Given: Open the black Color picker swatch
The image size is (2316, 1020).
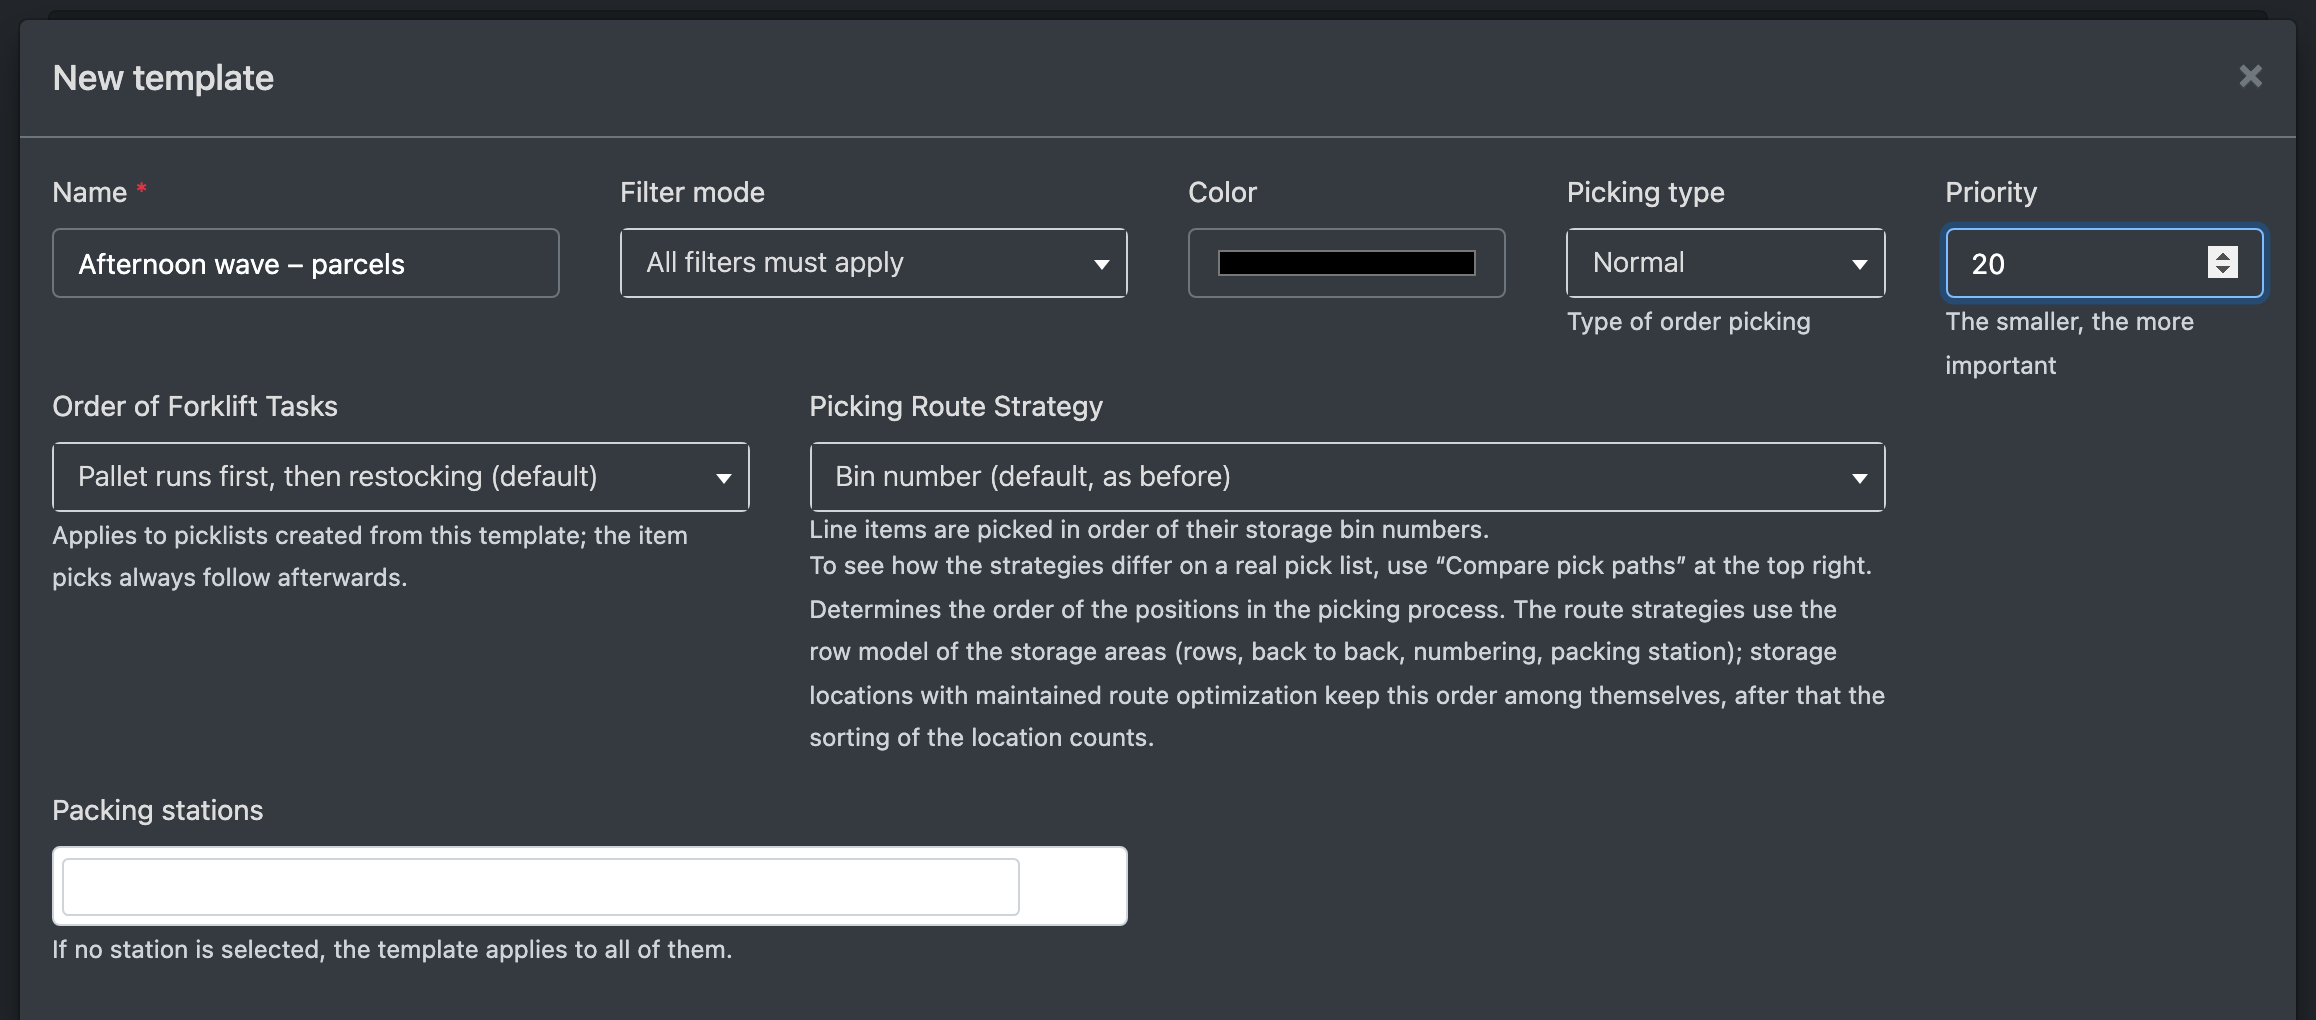Looking at the screenshot, I should click(1346, 263).
